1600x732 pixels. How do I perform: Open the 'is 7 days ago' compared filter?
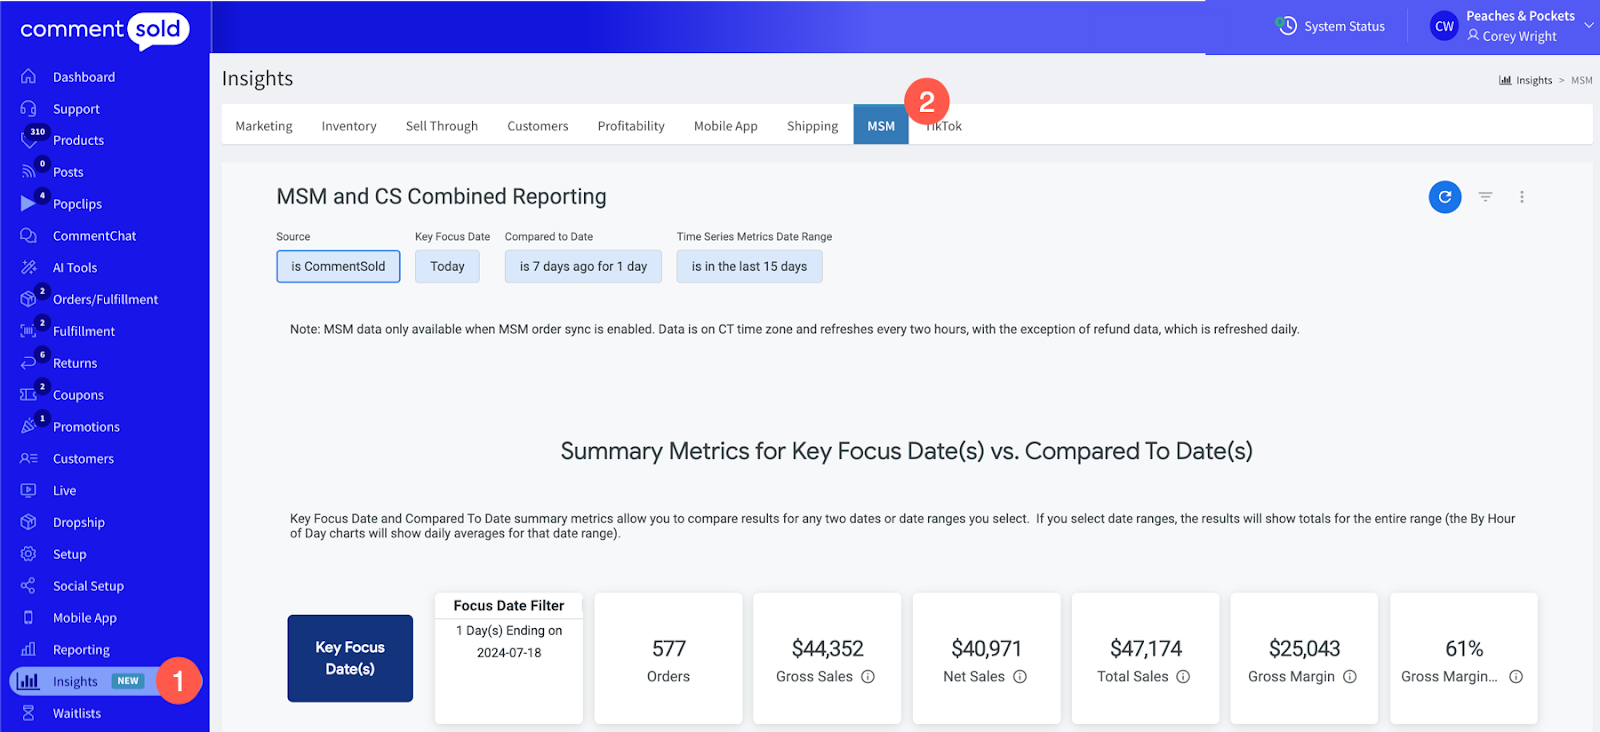(x=583, y=267)
